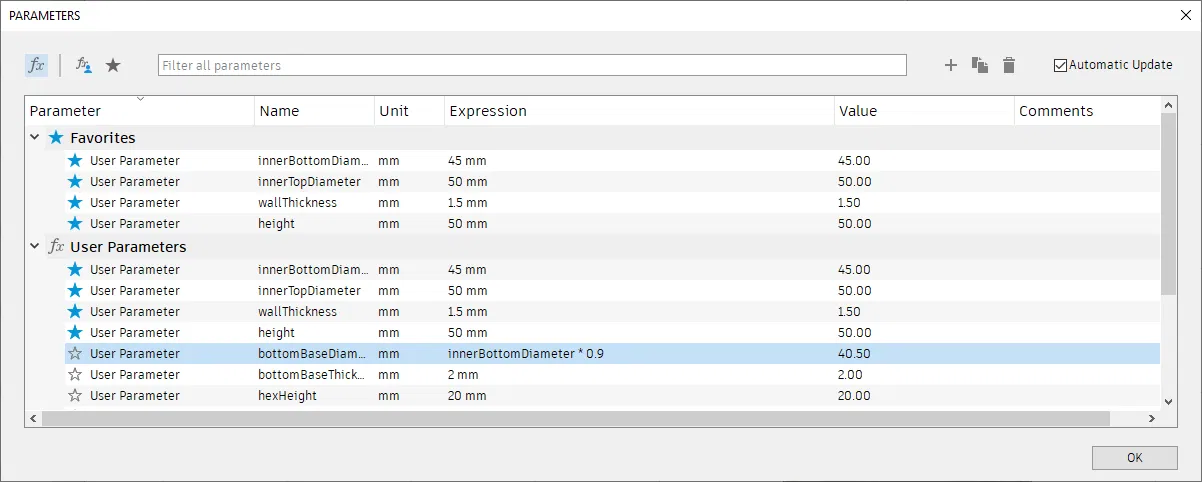This screenshot has height=482, width=1202.
Task: Show favorites filter star icon
Action: pyautogui.click(x=113, y=65)
